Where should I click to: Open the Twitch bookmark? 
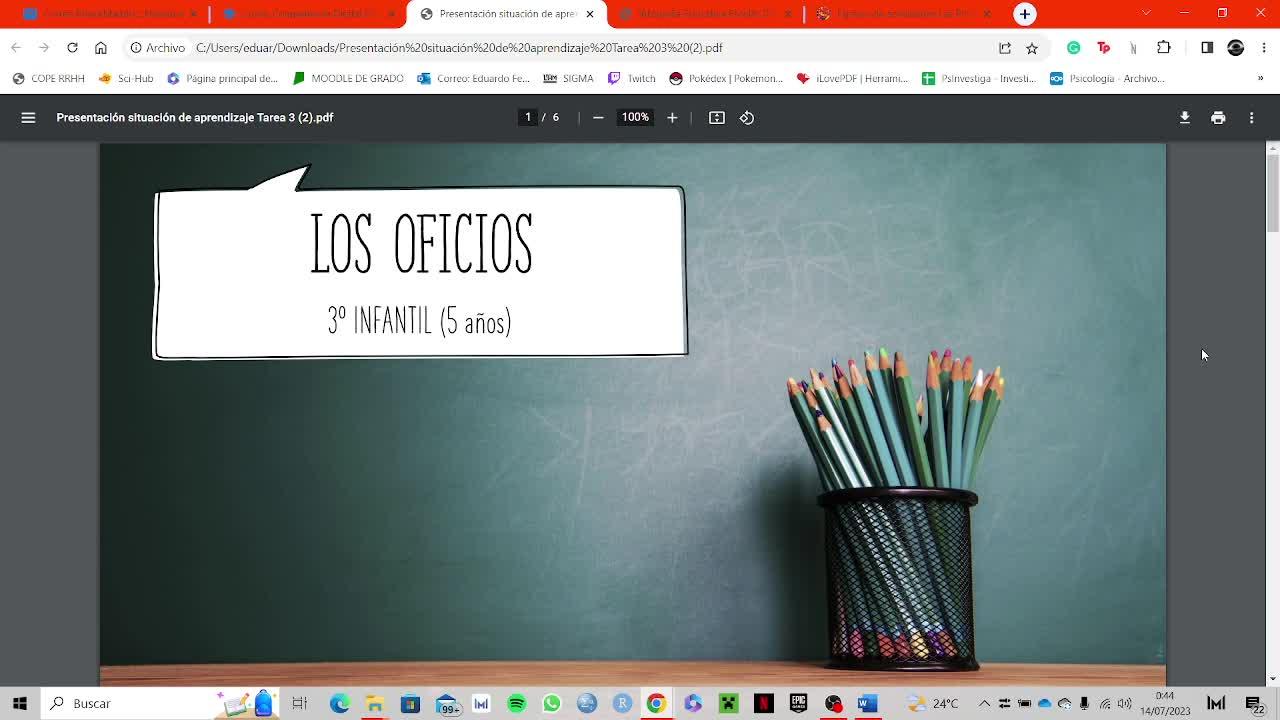click(632, 79)
